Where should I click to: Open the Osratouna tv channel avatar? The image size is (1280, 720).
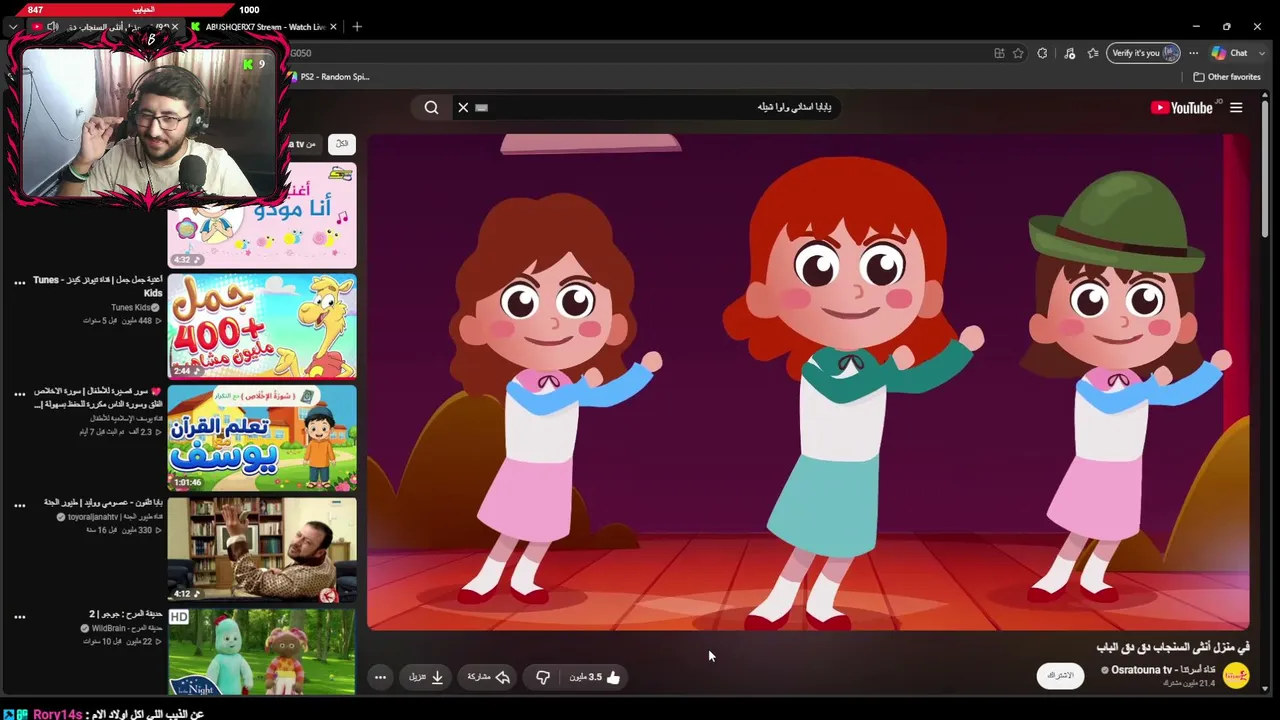pos(1236,676)
